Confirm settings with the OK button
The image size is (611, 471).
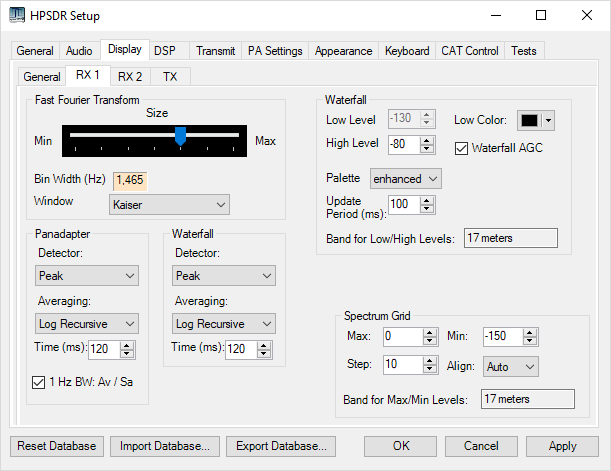401,446
